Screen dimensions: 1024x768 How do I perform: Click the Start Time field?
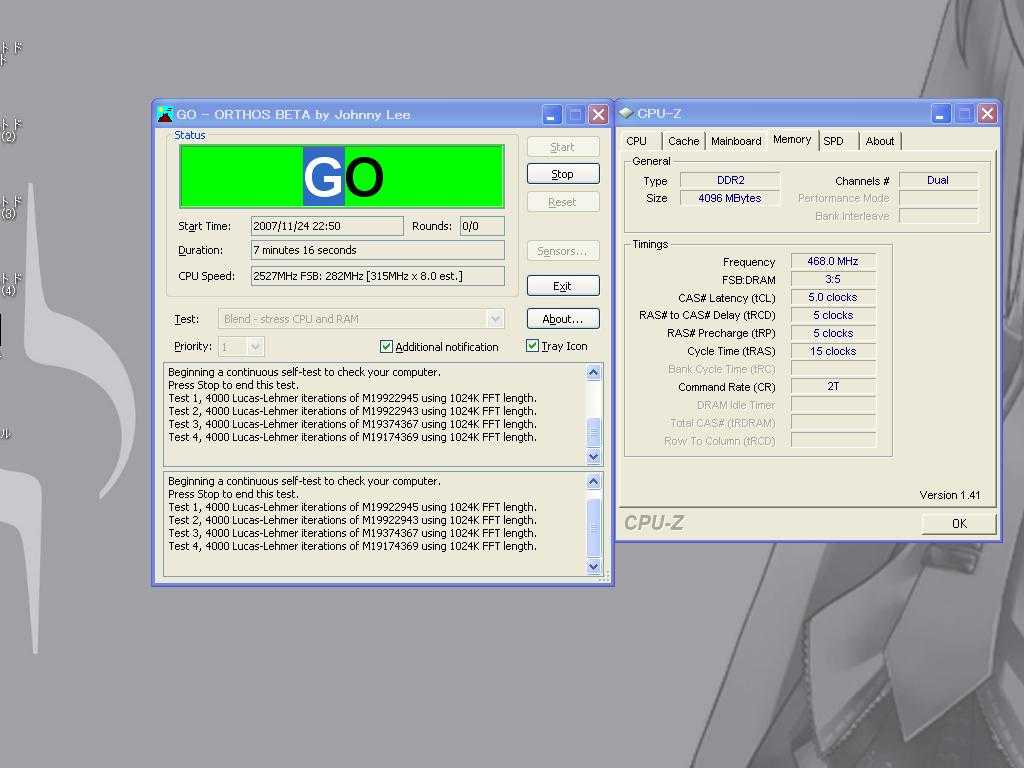[x=327, y=226]
